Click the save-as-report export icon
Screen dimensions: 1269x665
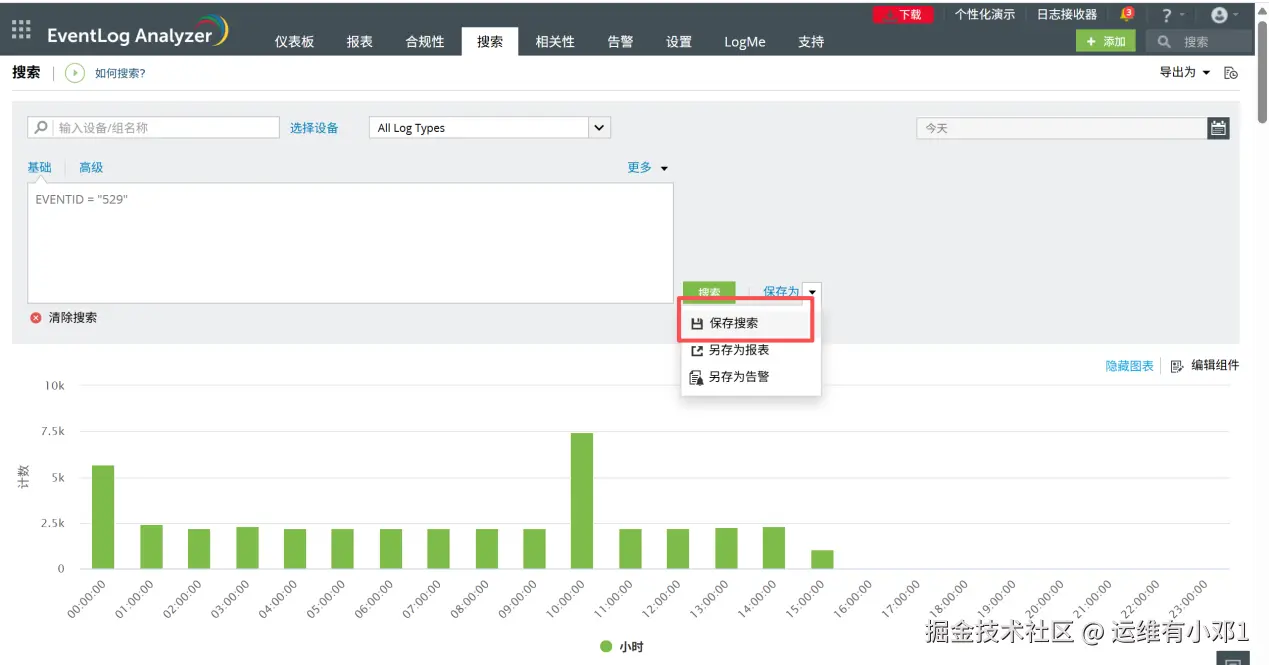697,351
